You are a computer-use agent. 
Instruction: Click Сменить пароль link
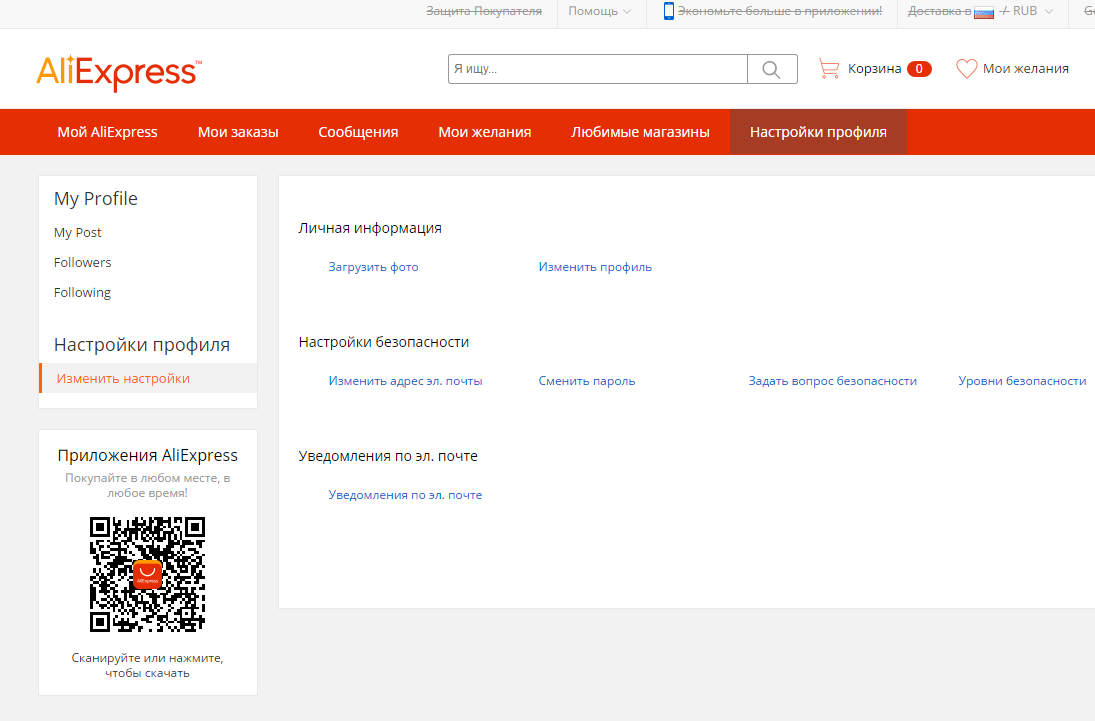coord(587,381)
